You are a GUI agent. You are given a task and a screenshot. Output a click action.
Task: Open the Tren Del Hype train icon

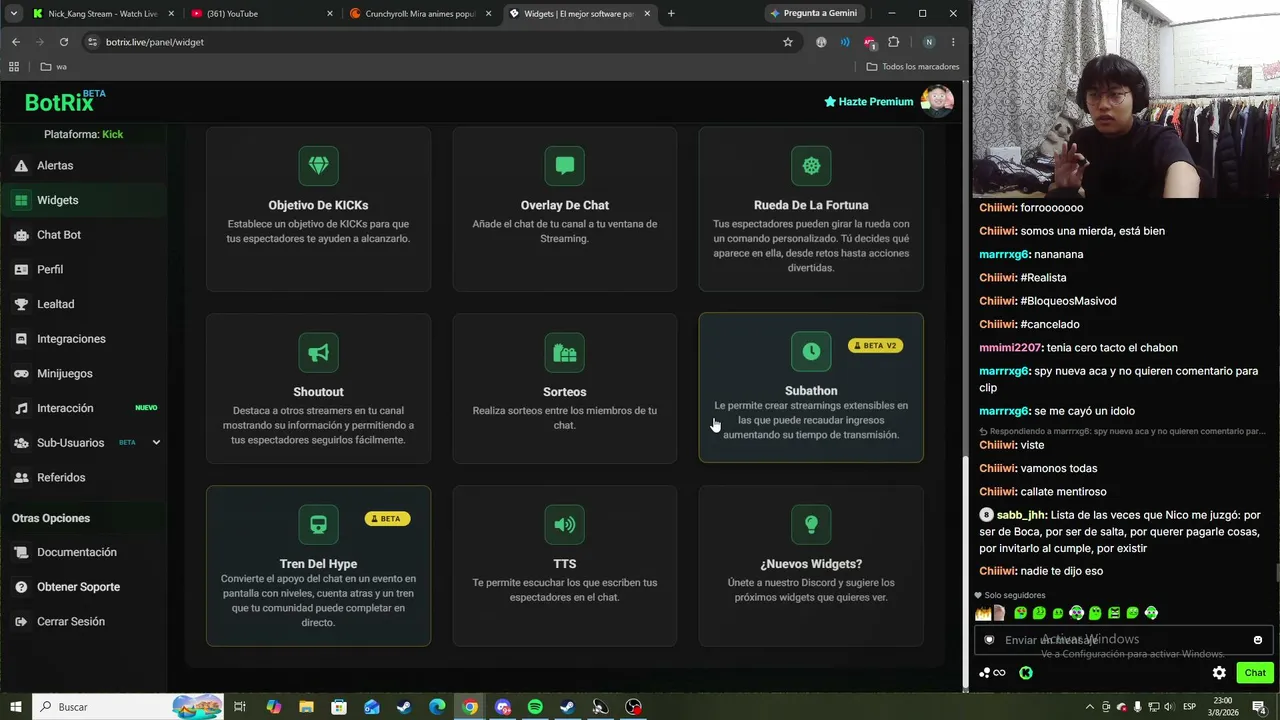point(318,525)
